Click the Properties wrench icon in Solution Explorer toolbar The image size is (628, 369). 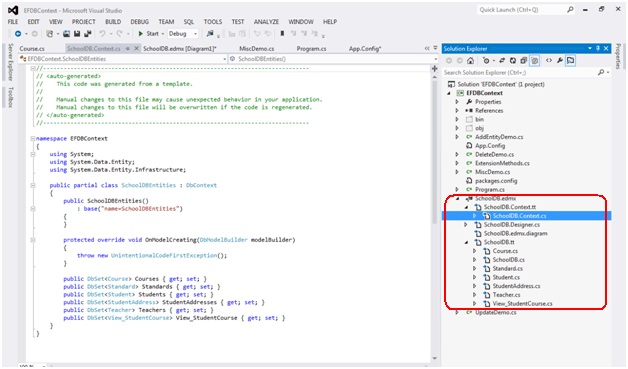[x=560, y=60]
